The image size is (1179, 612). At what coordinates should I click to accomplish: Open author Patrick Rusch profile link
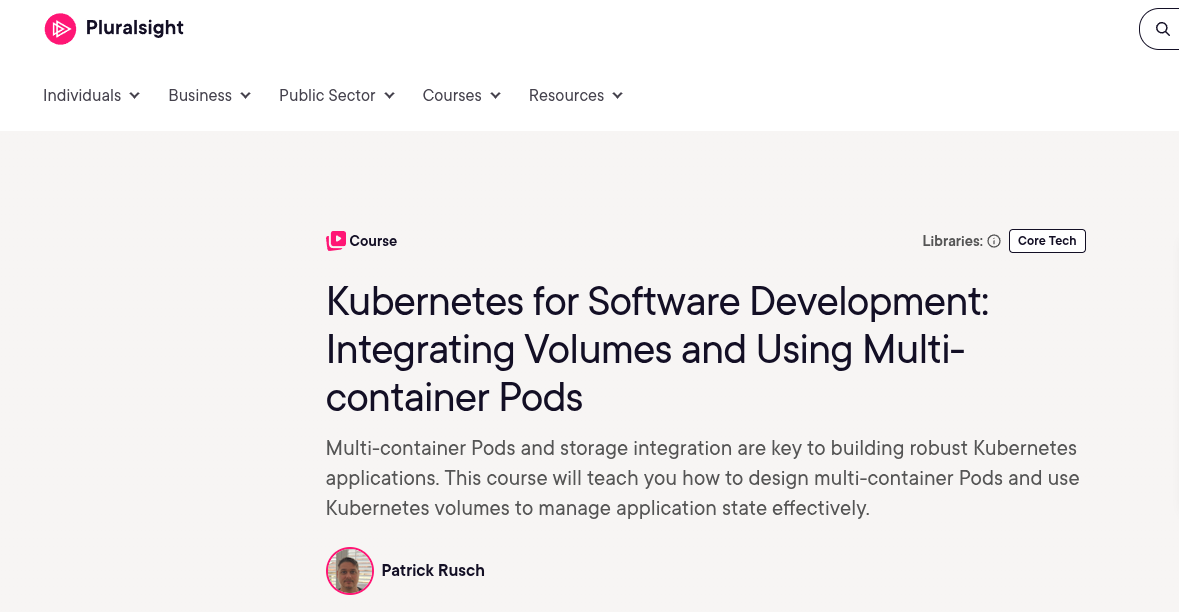pyautogui.click(x=433, y=571)
